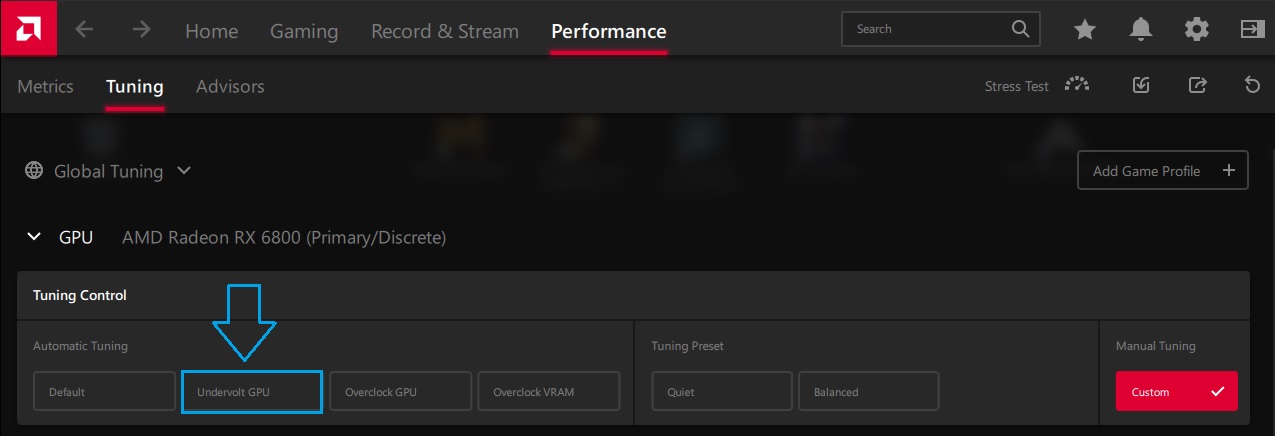Start the Stress Test

(1017, 86)
